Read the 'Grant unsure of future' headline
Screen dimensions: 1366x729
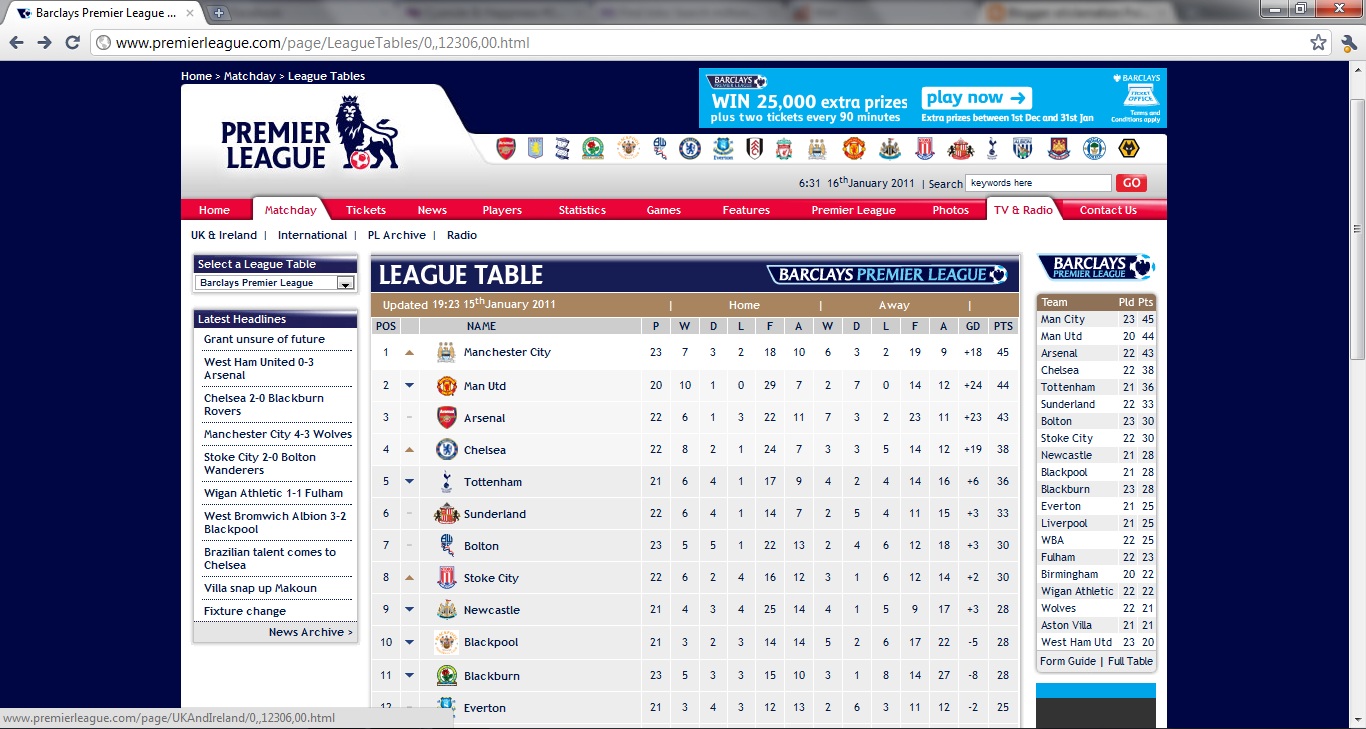click(x=264, y=339)
